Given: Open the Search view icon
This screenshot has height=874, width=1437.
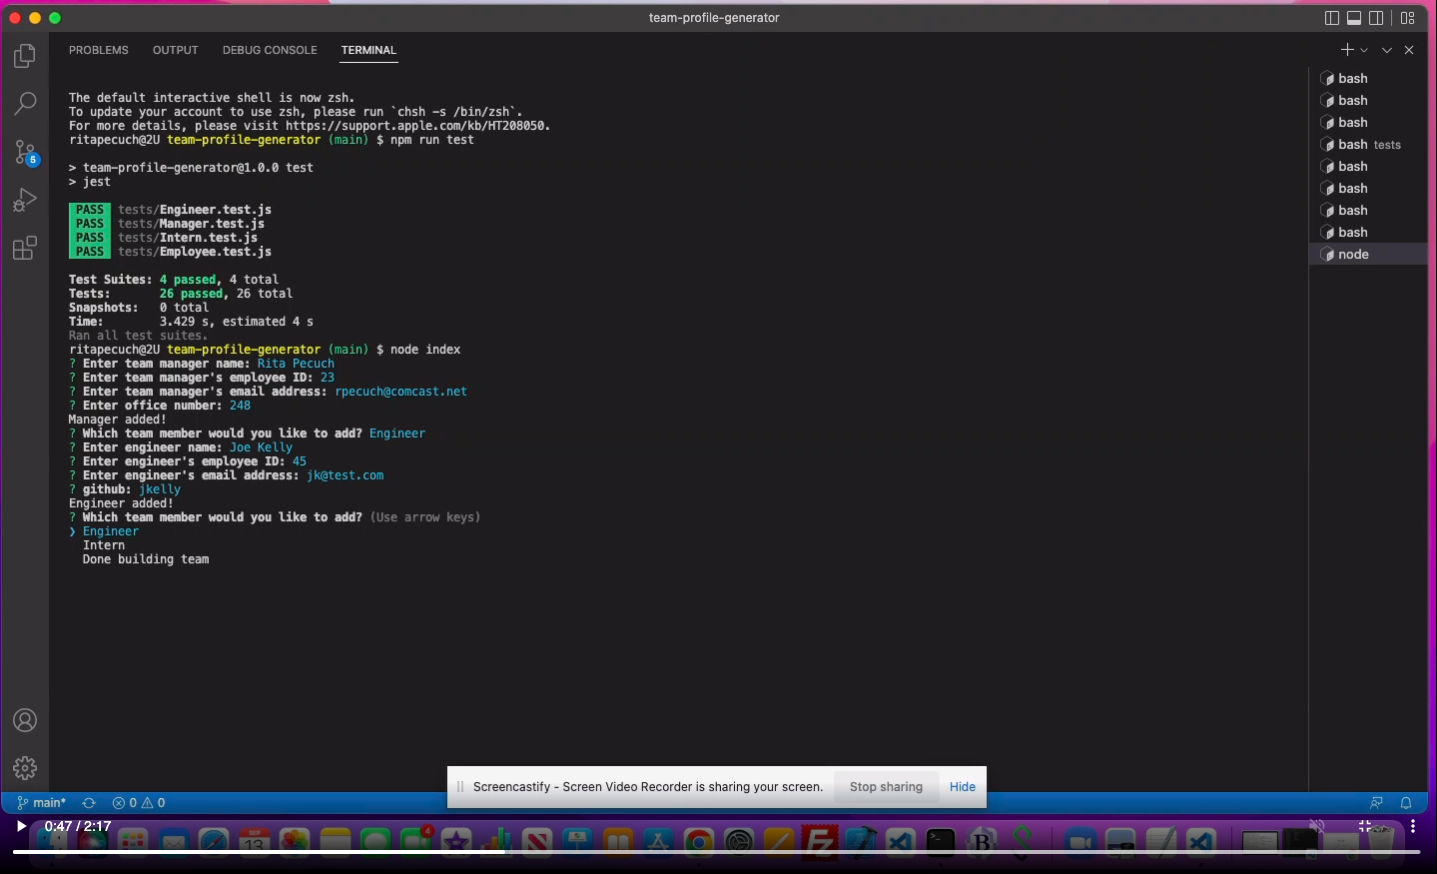Looking at the screenshot, I should tap(25, 103).
